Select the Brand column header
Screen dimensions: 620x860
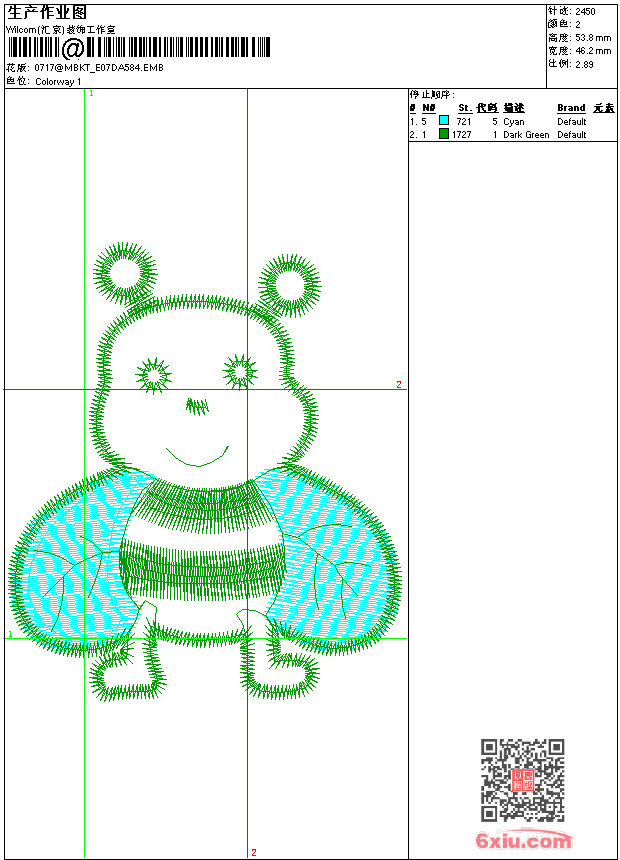coord(571,108)
